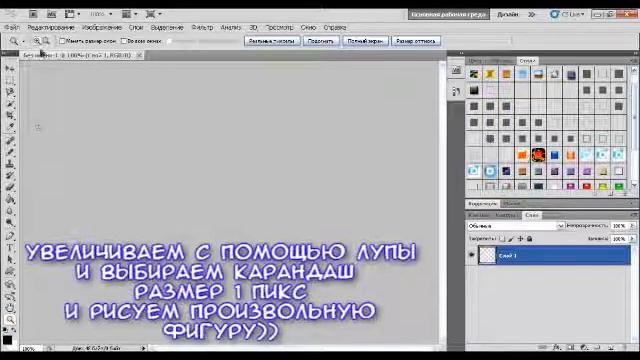Select the Move tool
The image size is (640, 360).
click(10, 69)
